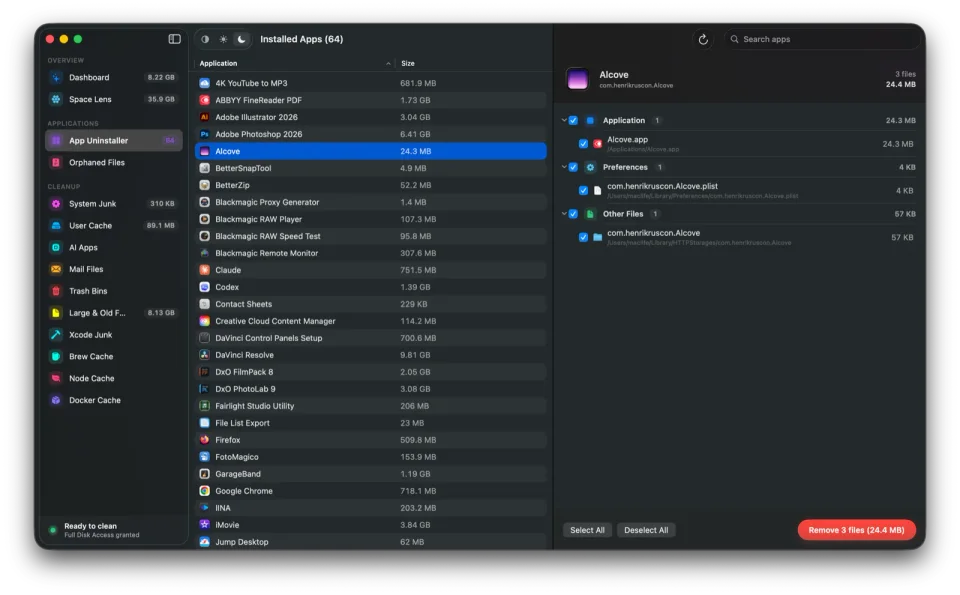Open AI Apps in the sidebar
Image resolution: width=960 pixels, height=595 pixels.
point(114,247)
